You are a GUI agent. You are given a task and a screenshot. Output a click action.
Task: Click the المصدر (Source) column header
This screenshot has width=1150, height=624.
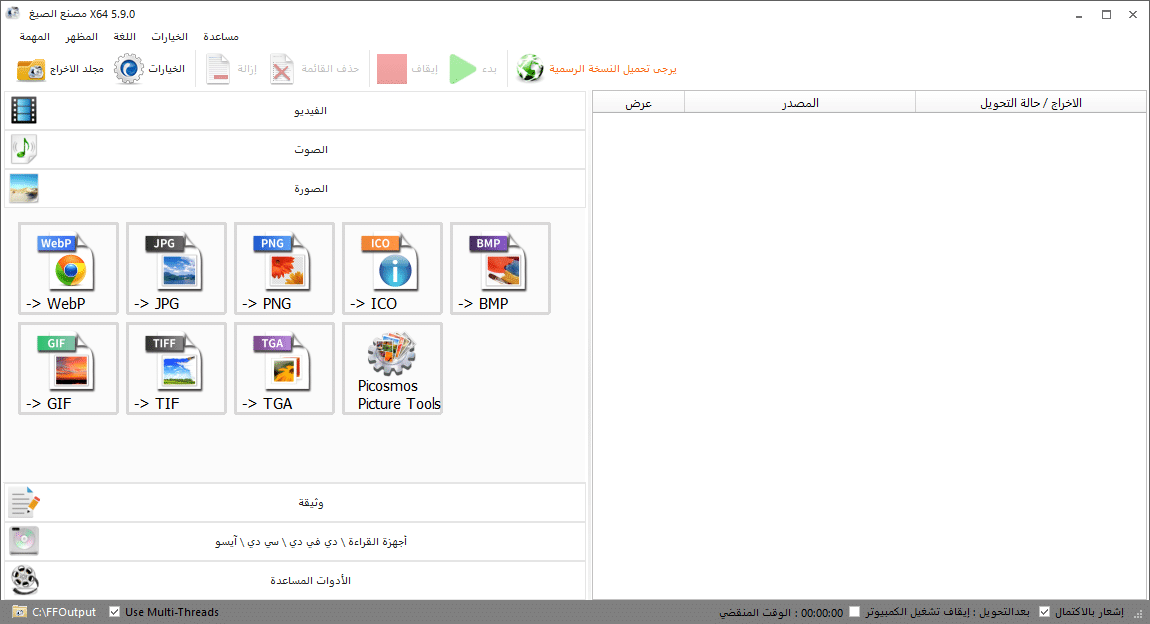pos(799,103)
